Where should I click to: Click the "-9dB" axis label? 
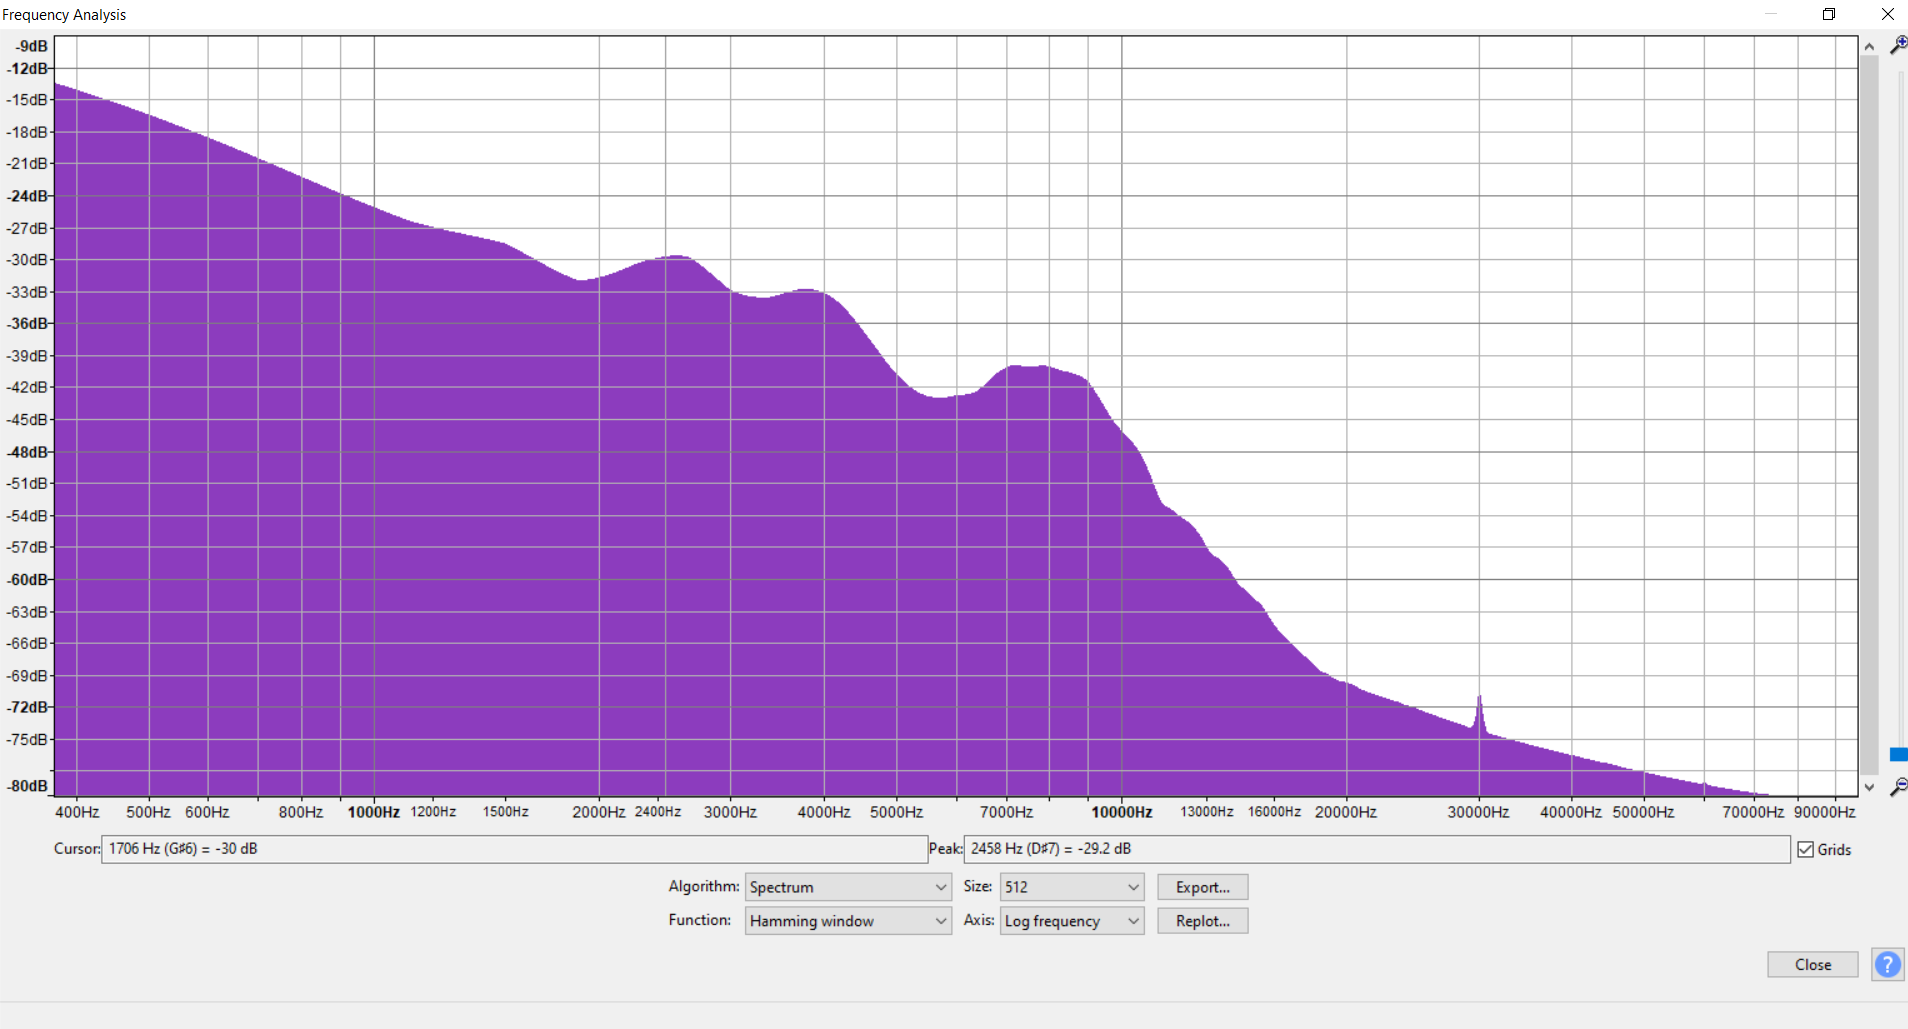32,46
